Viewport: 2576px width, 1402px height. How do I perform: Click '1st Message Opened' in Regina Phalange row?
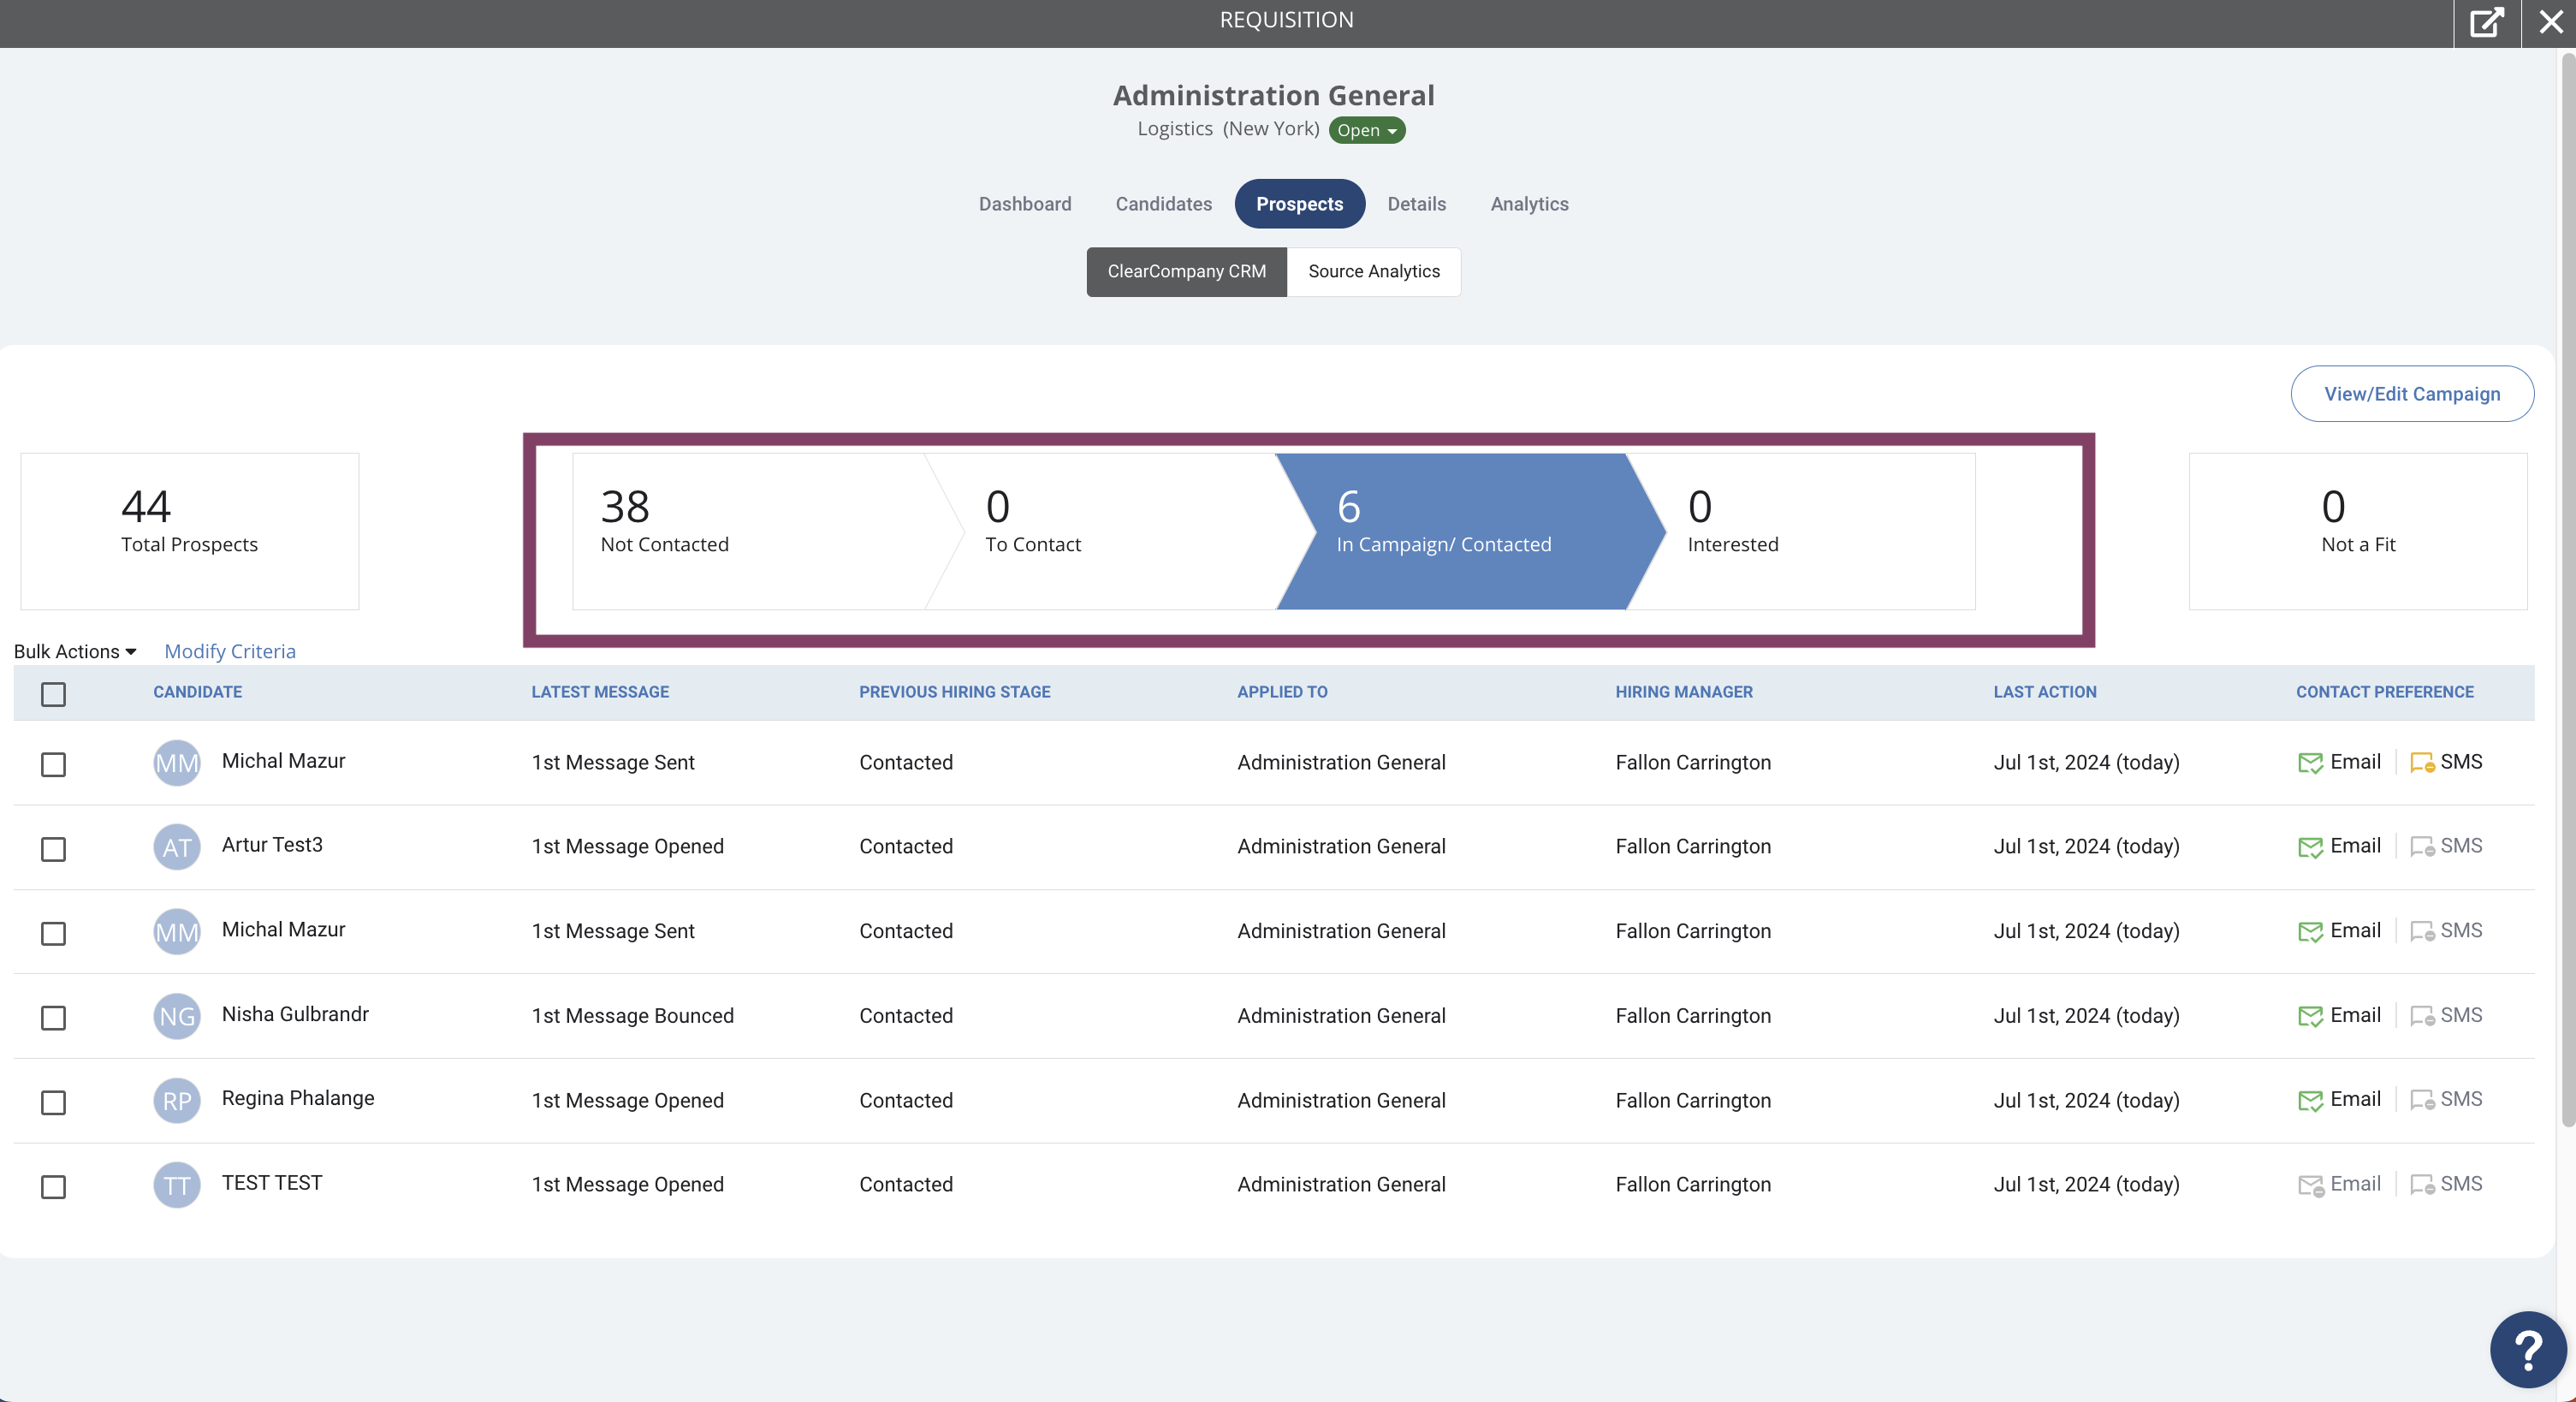[627, 1101]
